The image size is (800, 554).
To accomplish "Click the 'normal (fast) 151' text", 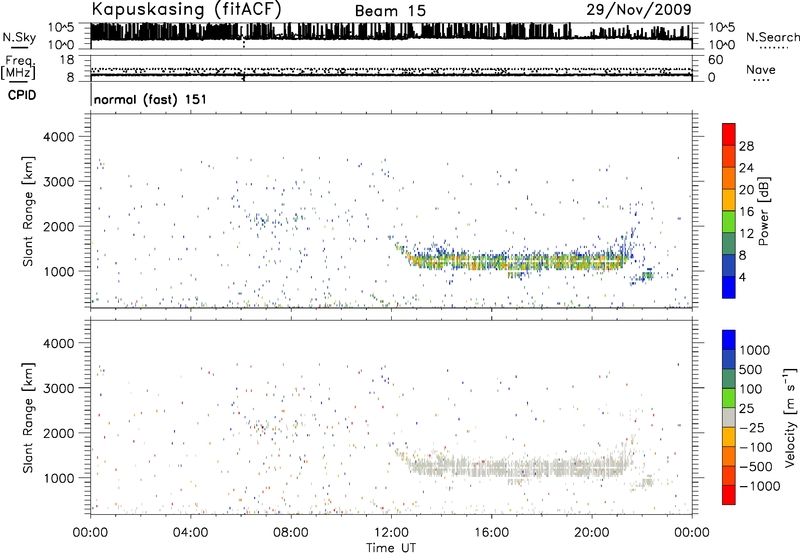I will [x=151, y=99].
